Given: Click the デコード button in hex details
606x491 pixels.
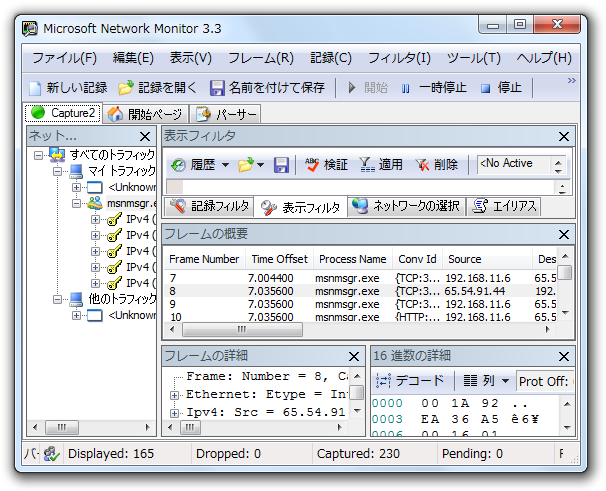Looking at the screenshot, I should [410, 381].
